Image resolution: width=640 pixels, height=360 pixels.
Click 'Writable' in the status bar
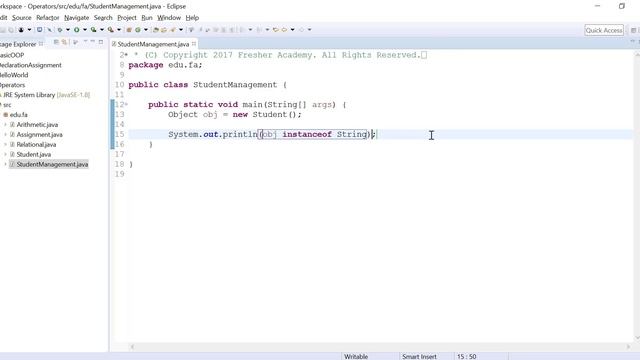point(356,356)
